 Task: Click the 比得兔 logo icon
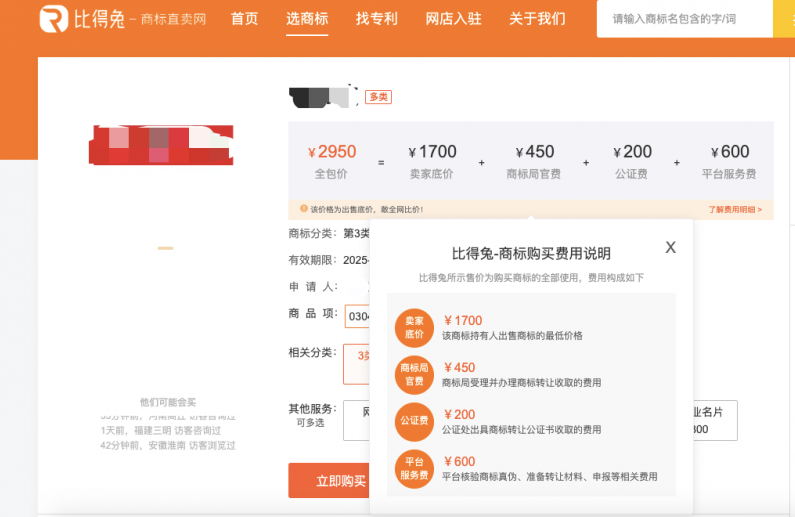pos(54,19)
